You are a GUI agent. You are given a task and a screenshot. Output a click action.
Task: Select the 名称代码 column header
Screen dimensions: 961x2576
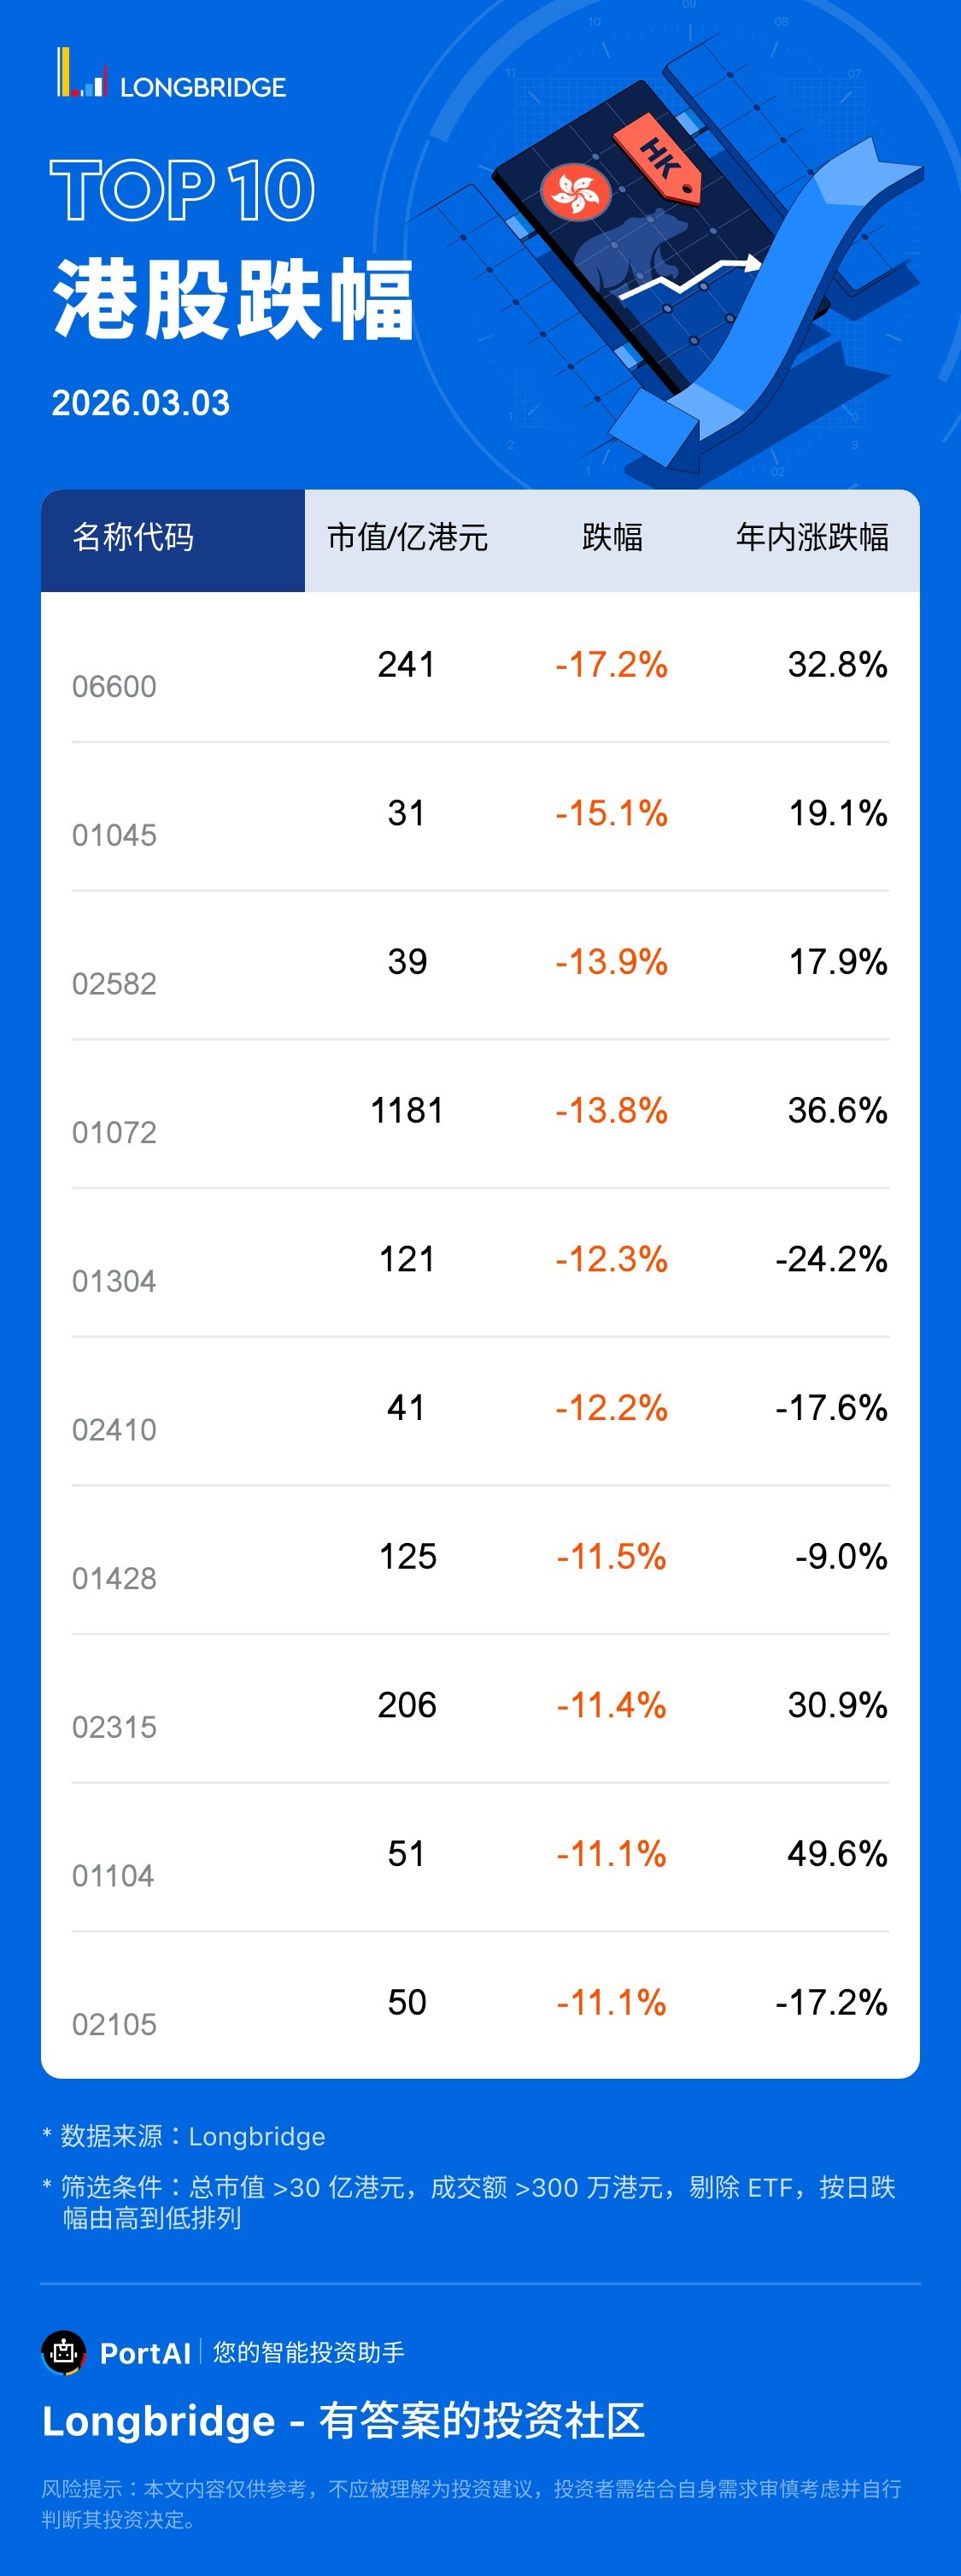click(x=133, y=538)
